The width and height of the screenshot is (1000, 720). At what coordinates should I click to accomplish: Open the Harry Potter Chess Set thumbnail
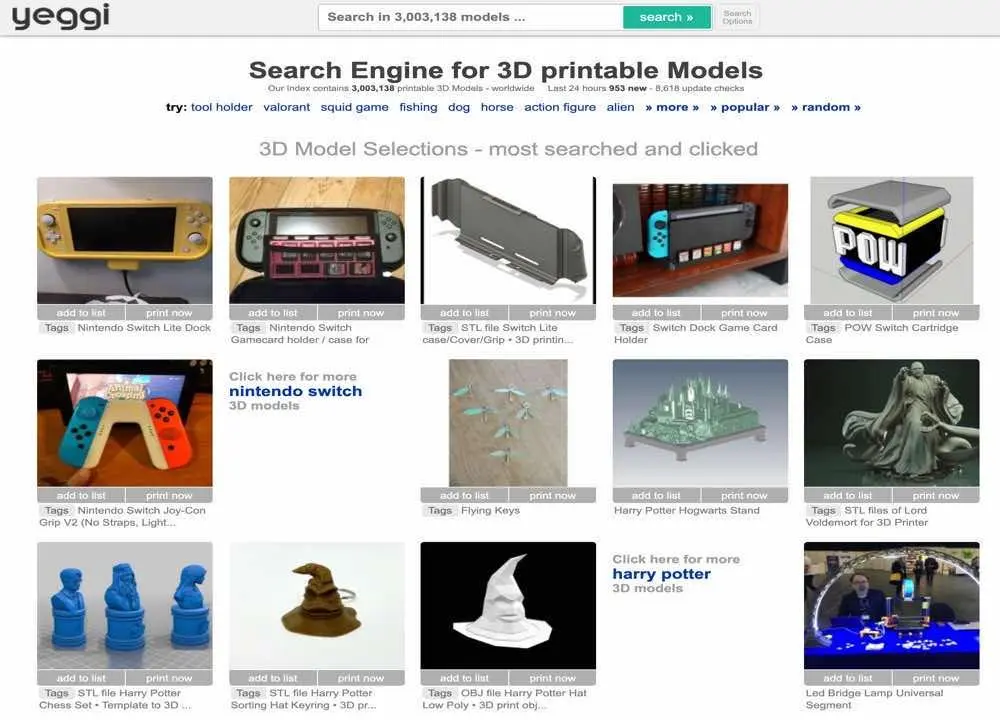point(124,606)
